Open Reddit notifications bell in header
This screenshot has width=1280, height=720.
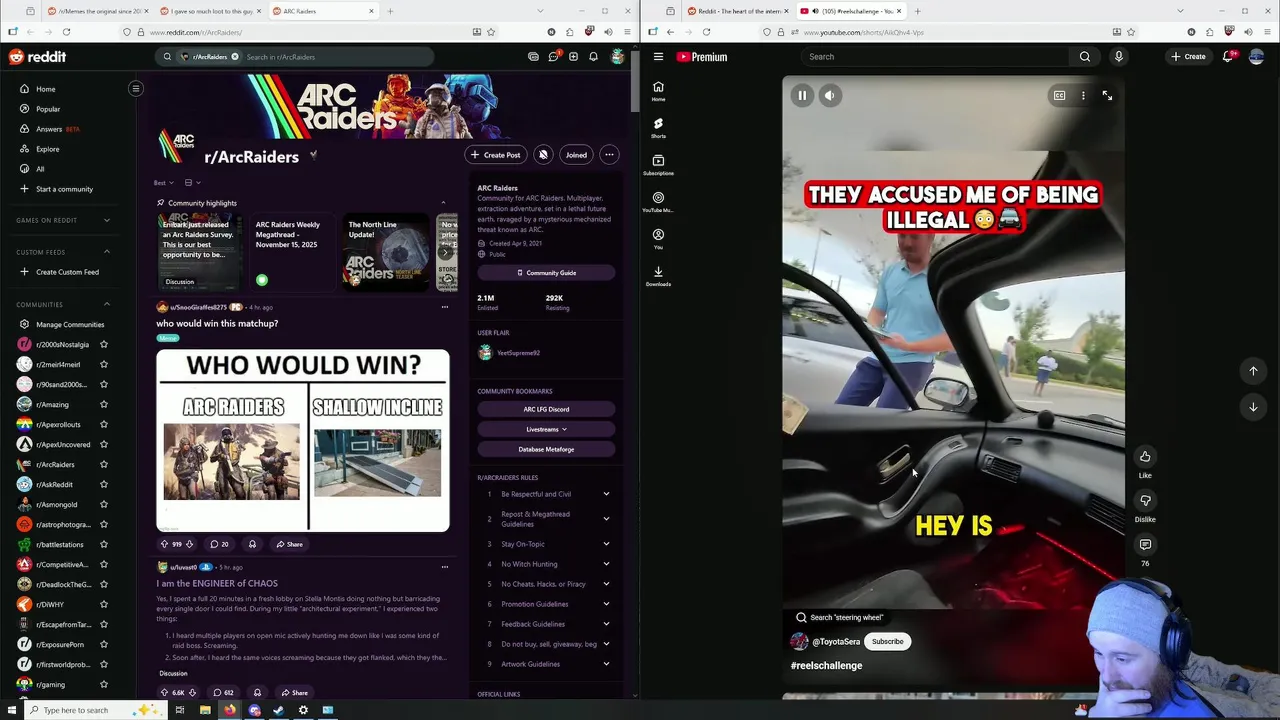pos(593,57)
